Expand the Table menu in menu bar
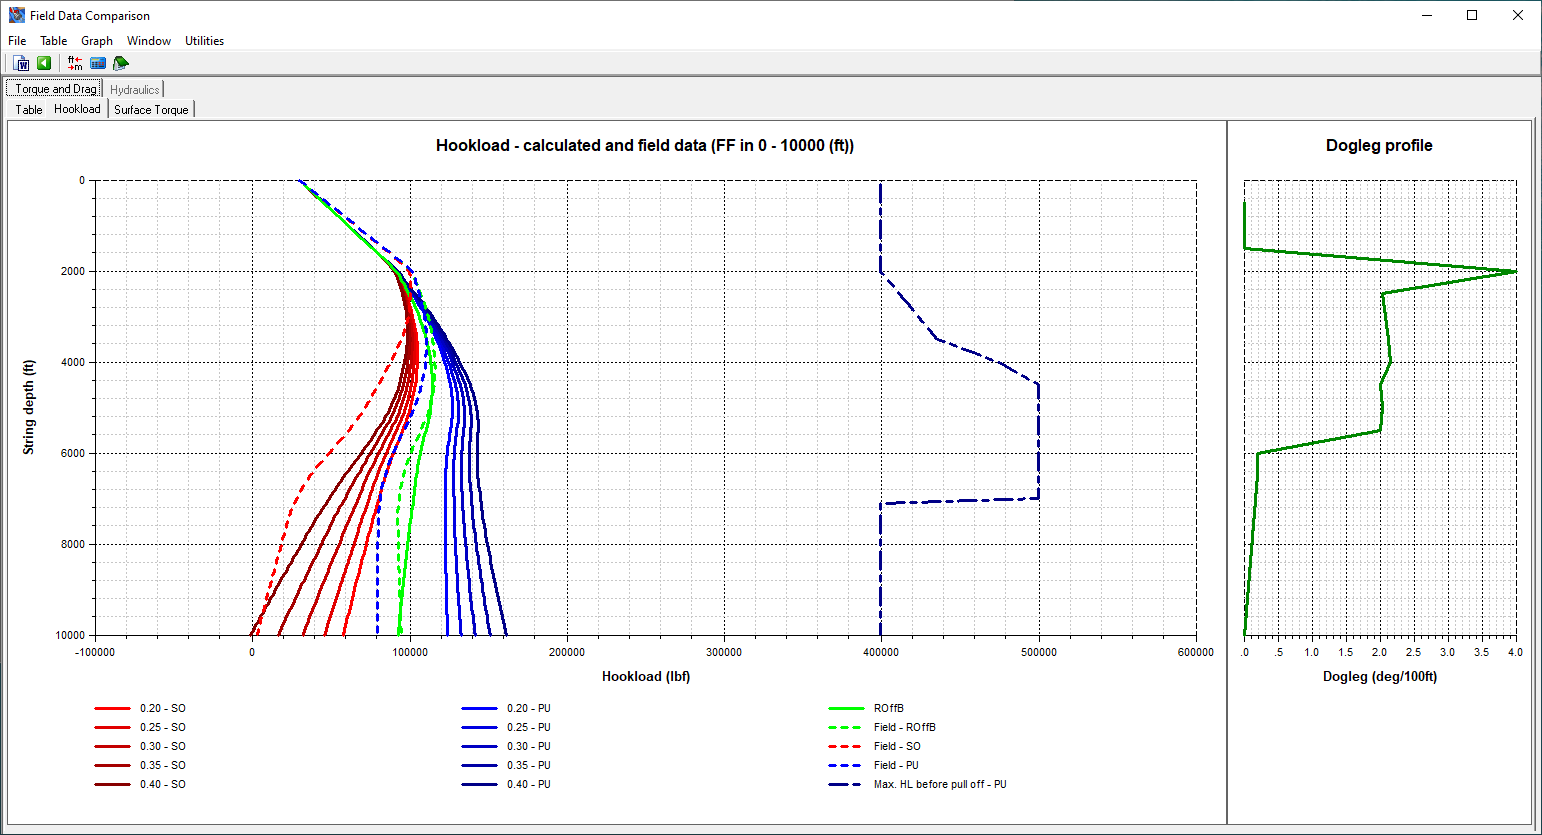Viewport: 1542px width, 835px height. coord(54,41)
